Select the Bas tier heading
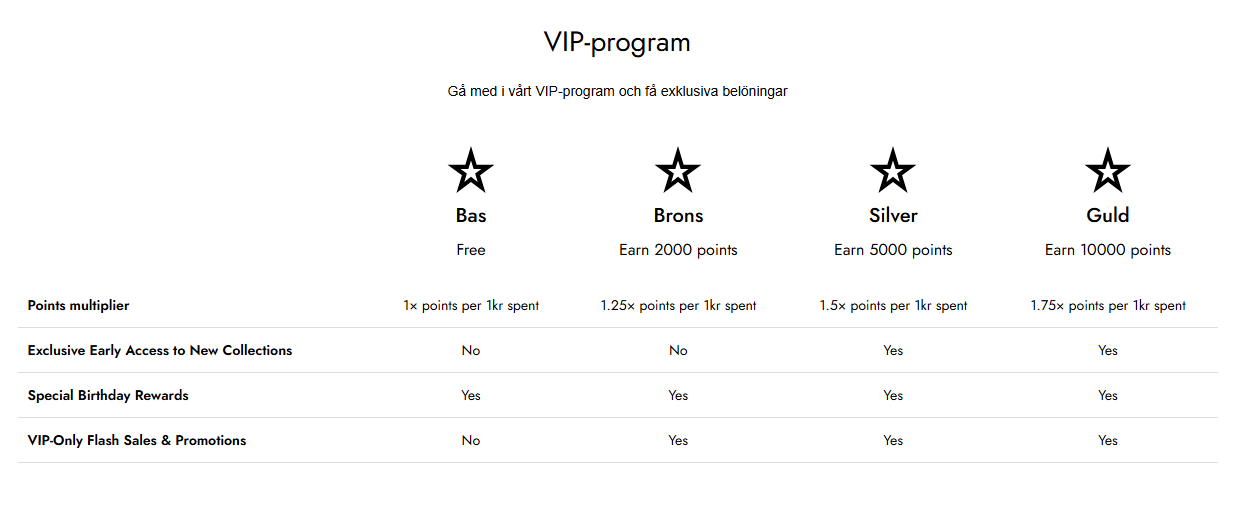 (471, 215)
